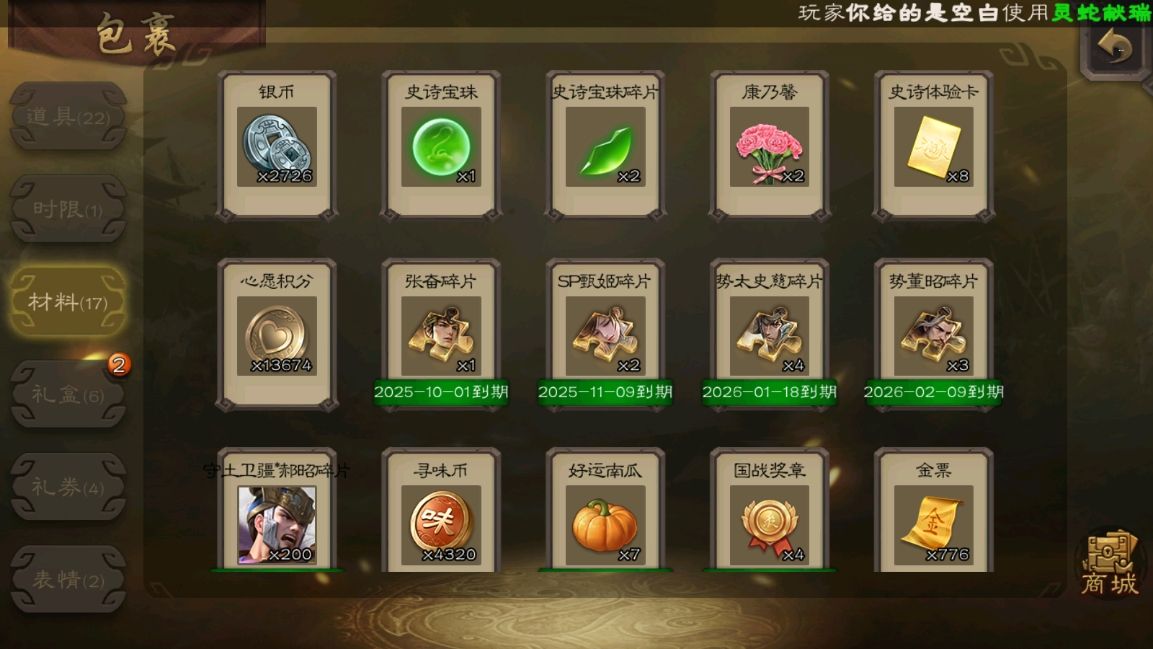Screen dimensions: 1153x649
Task: Select the 史诗体验卡 gold card item
Action: point(933,146)
